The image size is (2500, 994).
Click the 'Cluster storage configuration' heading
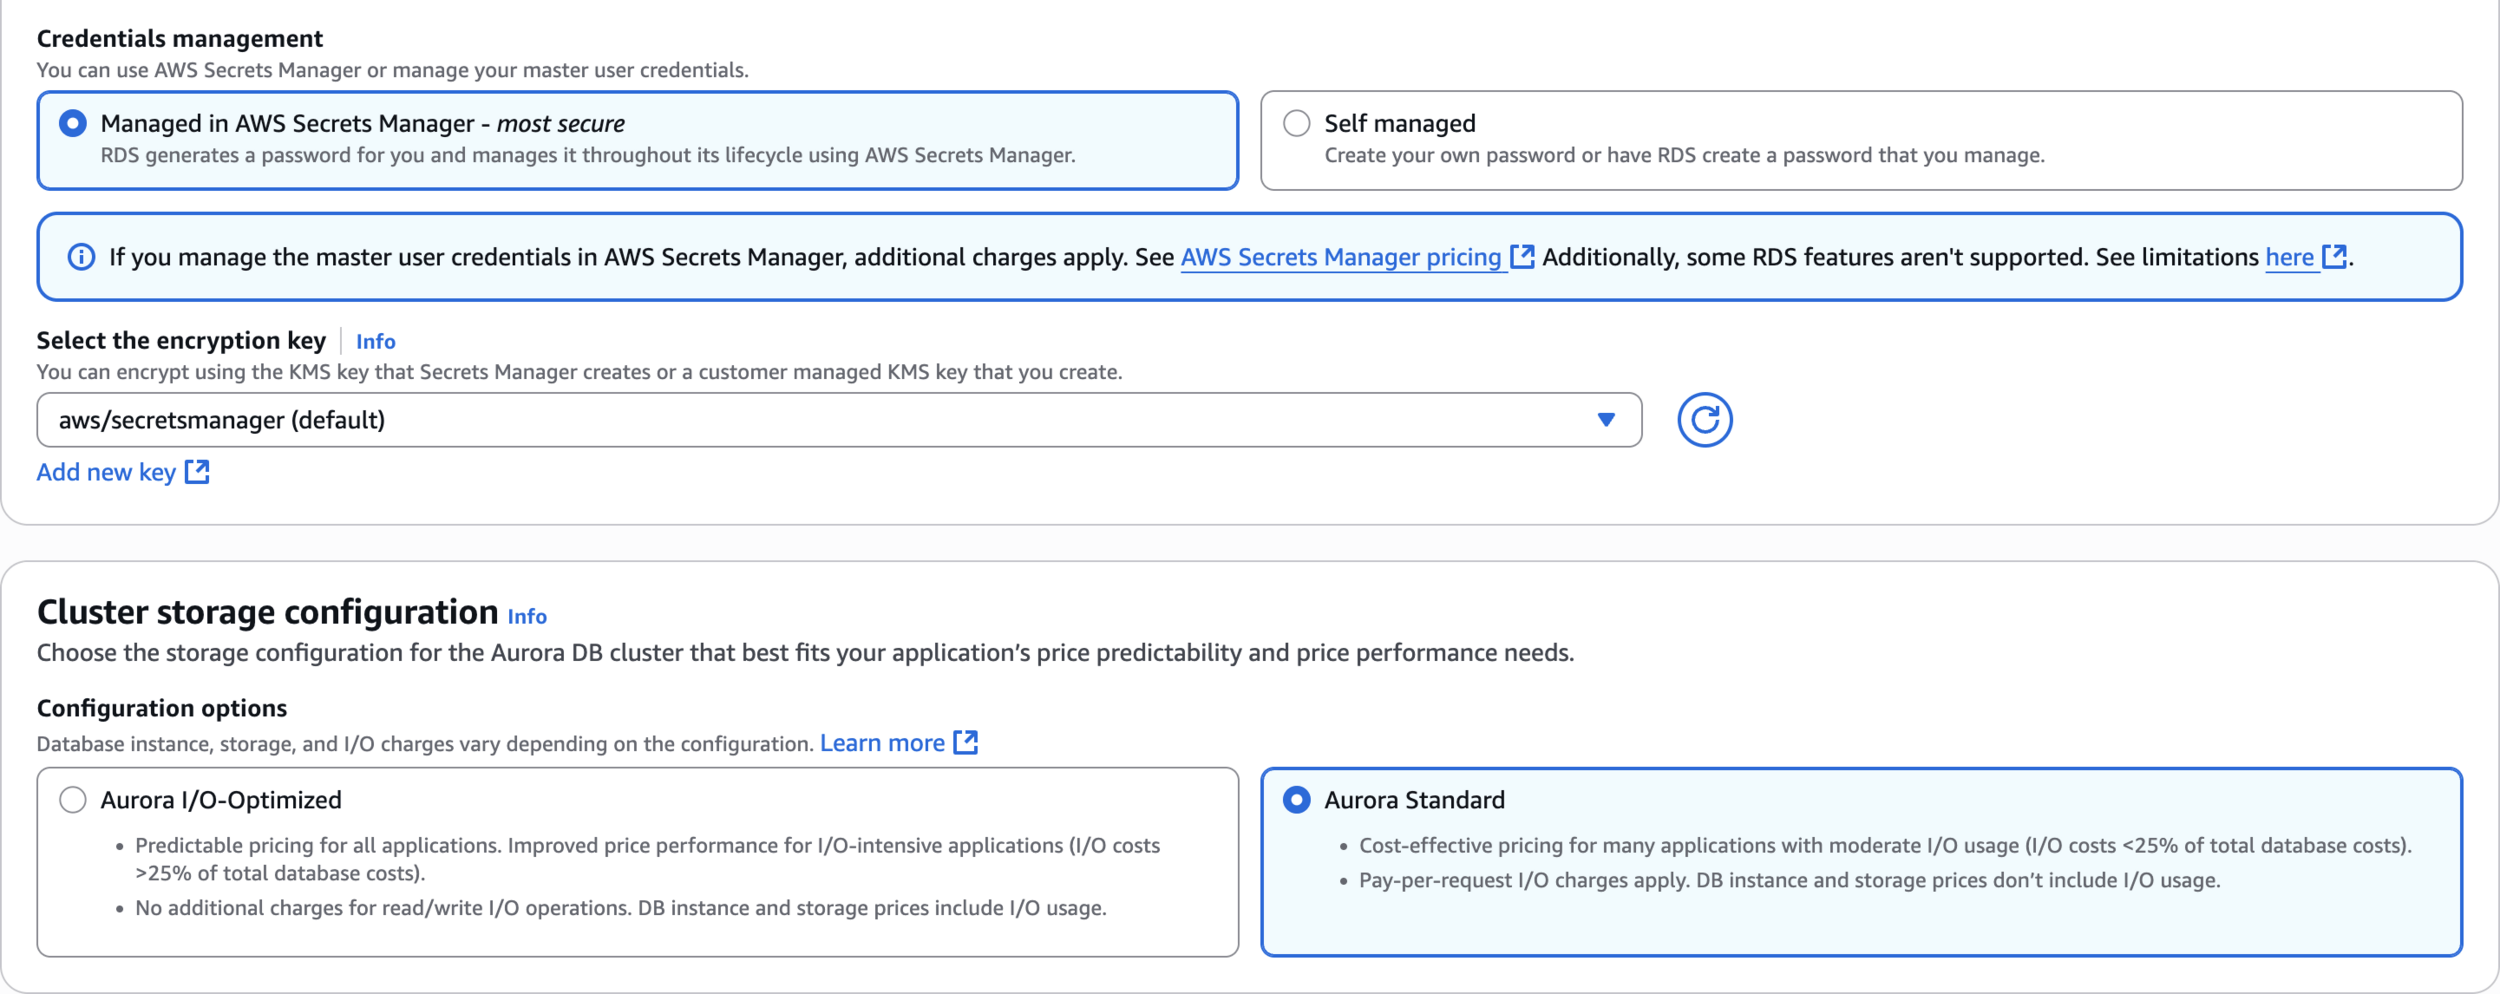coord(268,612)
